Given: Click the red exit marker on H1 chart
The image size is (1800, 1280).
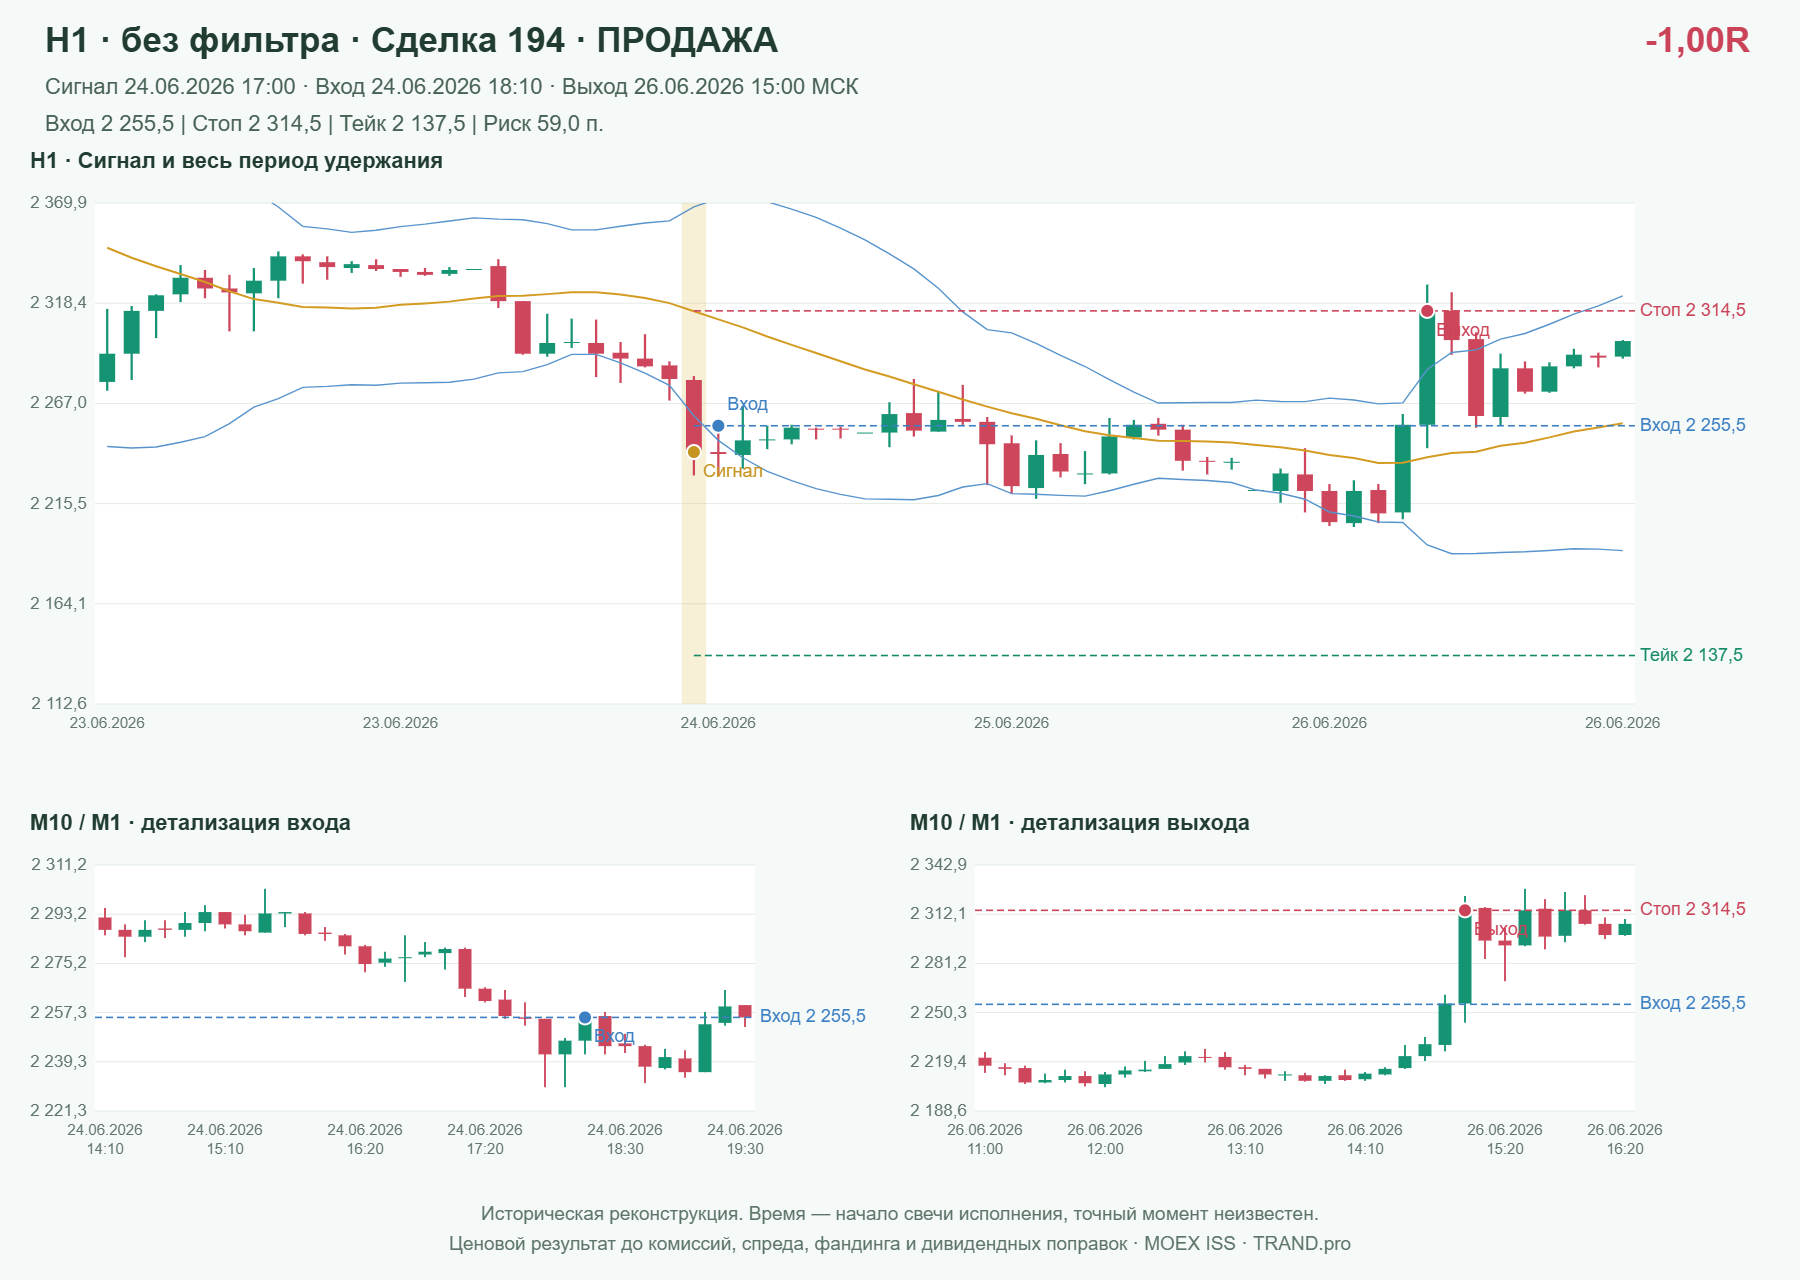Looking at the screenshot, I should [x=1427, y=311].
